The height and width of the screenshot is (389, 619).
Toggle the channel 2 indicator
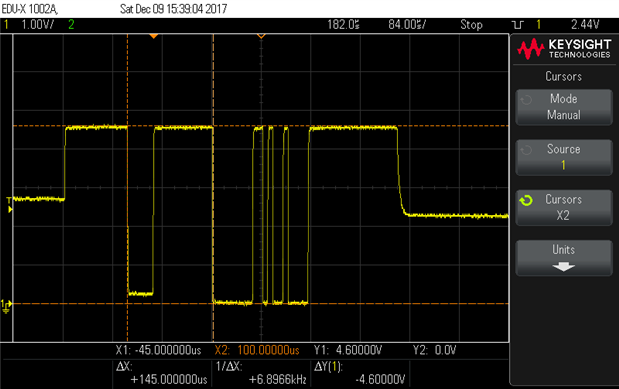click(71, 24)
